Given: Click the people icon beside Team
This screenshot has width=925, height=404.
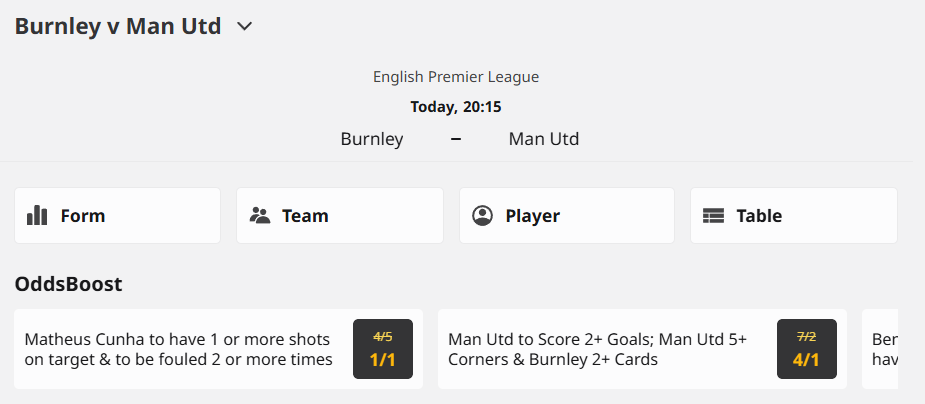Looking at the screenshot, I should tap(260, 215).
